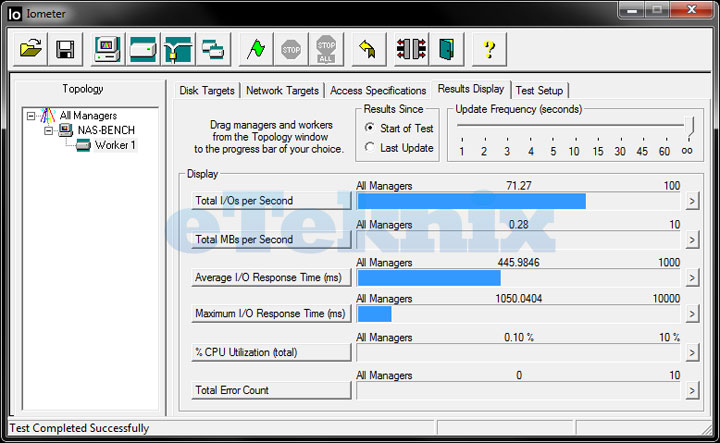Click Average I/O Response Time button
Viewport: 720px width, 443px height.
coord(271,278)
